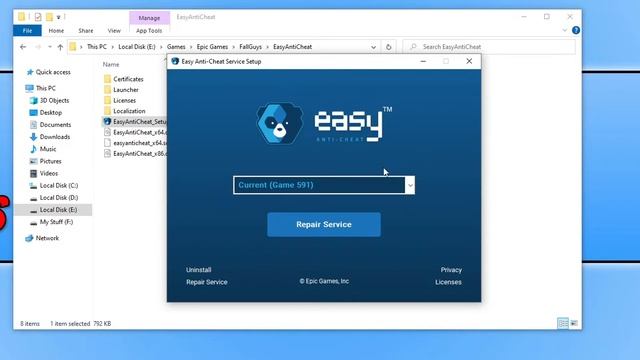Open recent locations dropdown arrow
The height and width of the screenshot is (360, 640).
click(50, 47)
